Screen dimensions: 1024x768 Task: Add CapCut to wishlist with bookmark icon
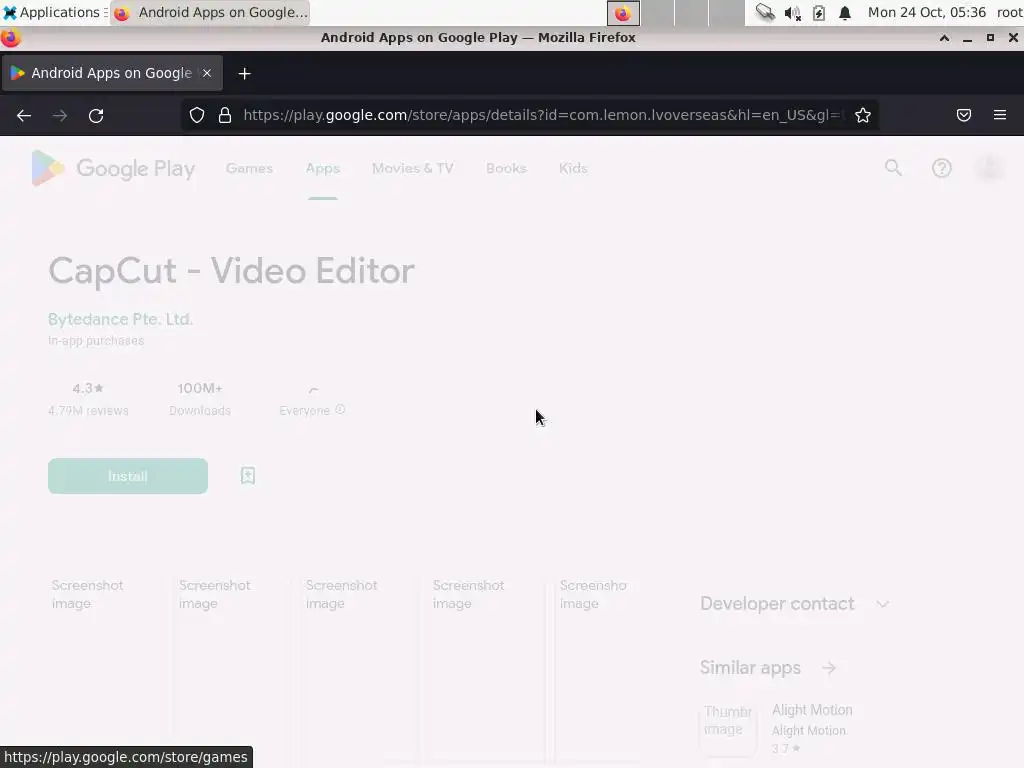tap(248, 475)
